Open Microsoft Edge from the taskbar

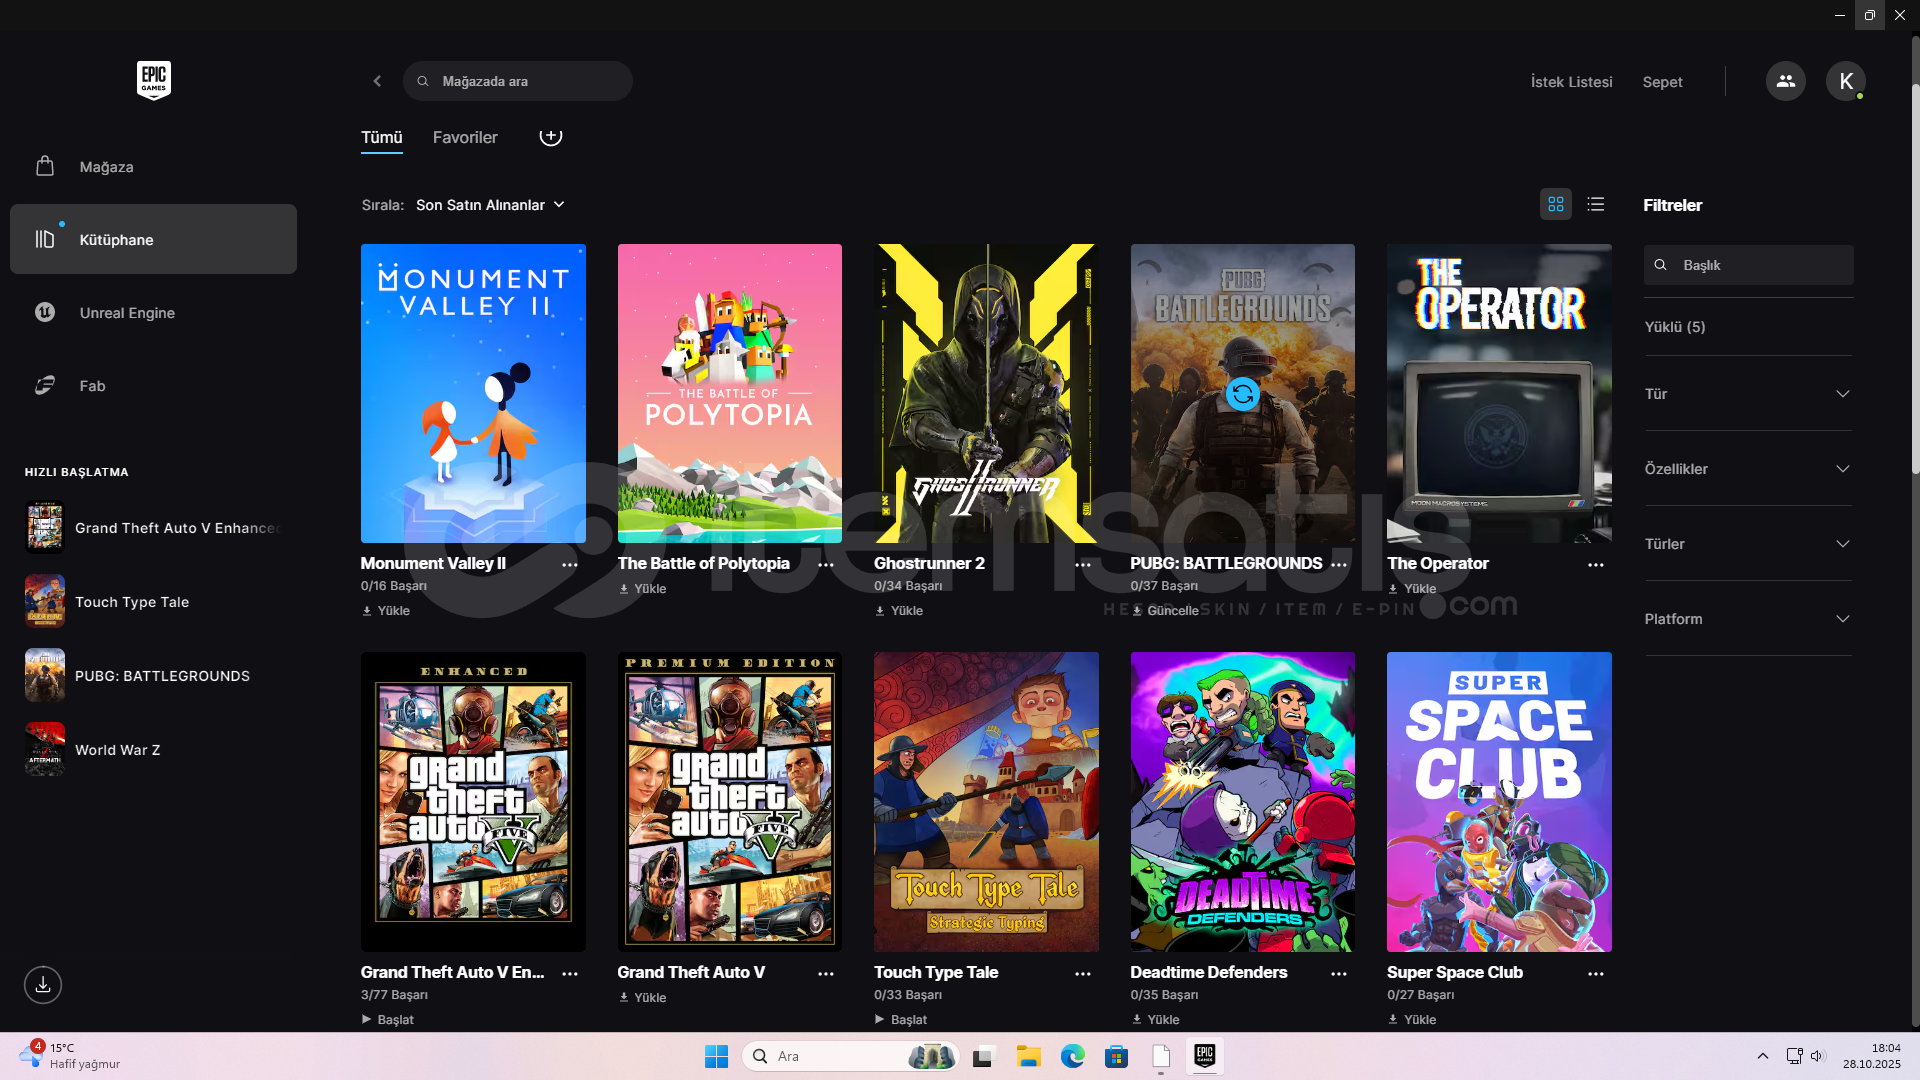[x=1072, y=1056]
